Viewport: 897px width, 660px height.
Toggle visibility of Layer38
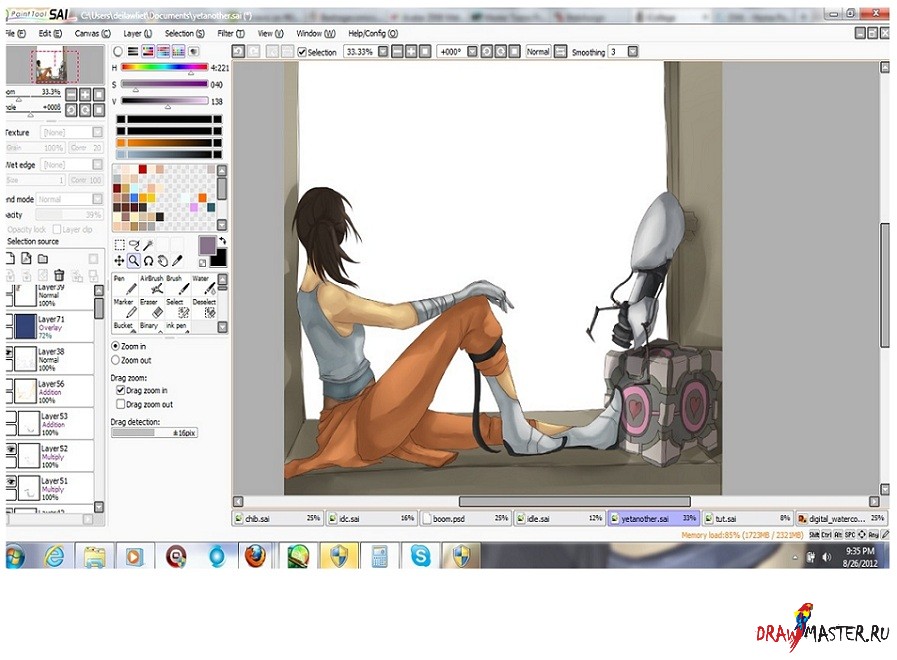tap(9, 352)
